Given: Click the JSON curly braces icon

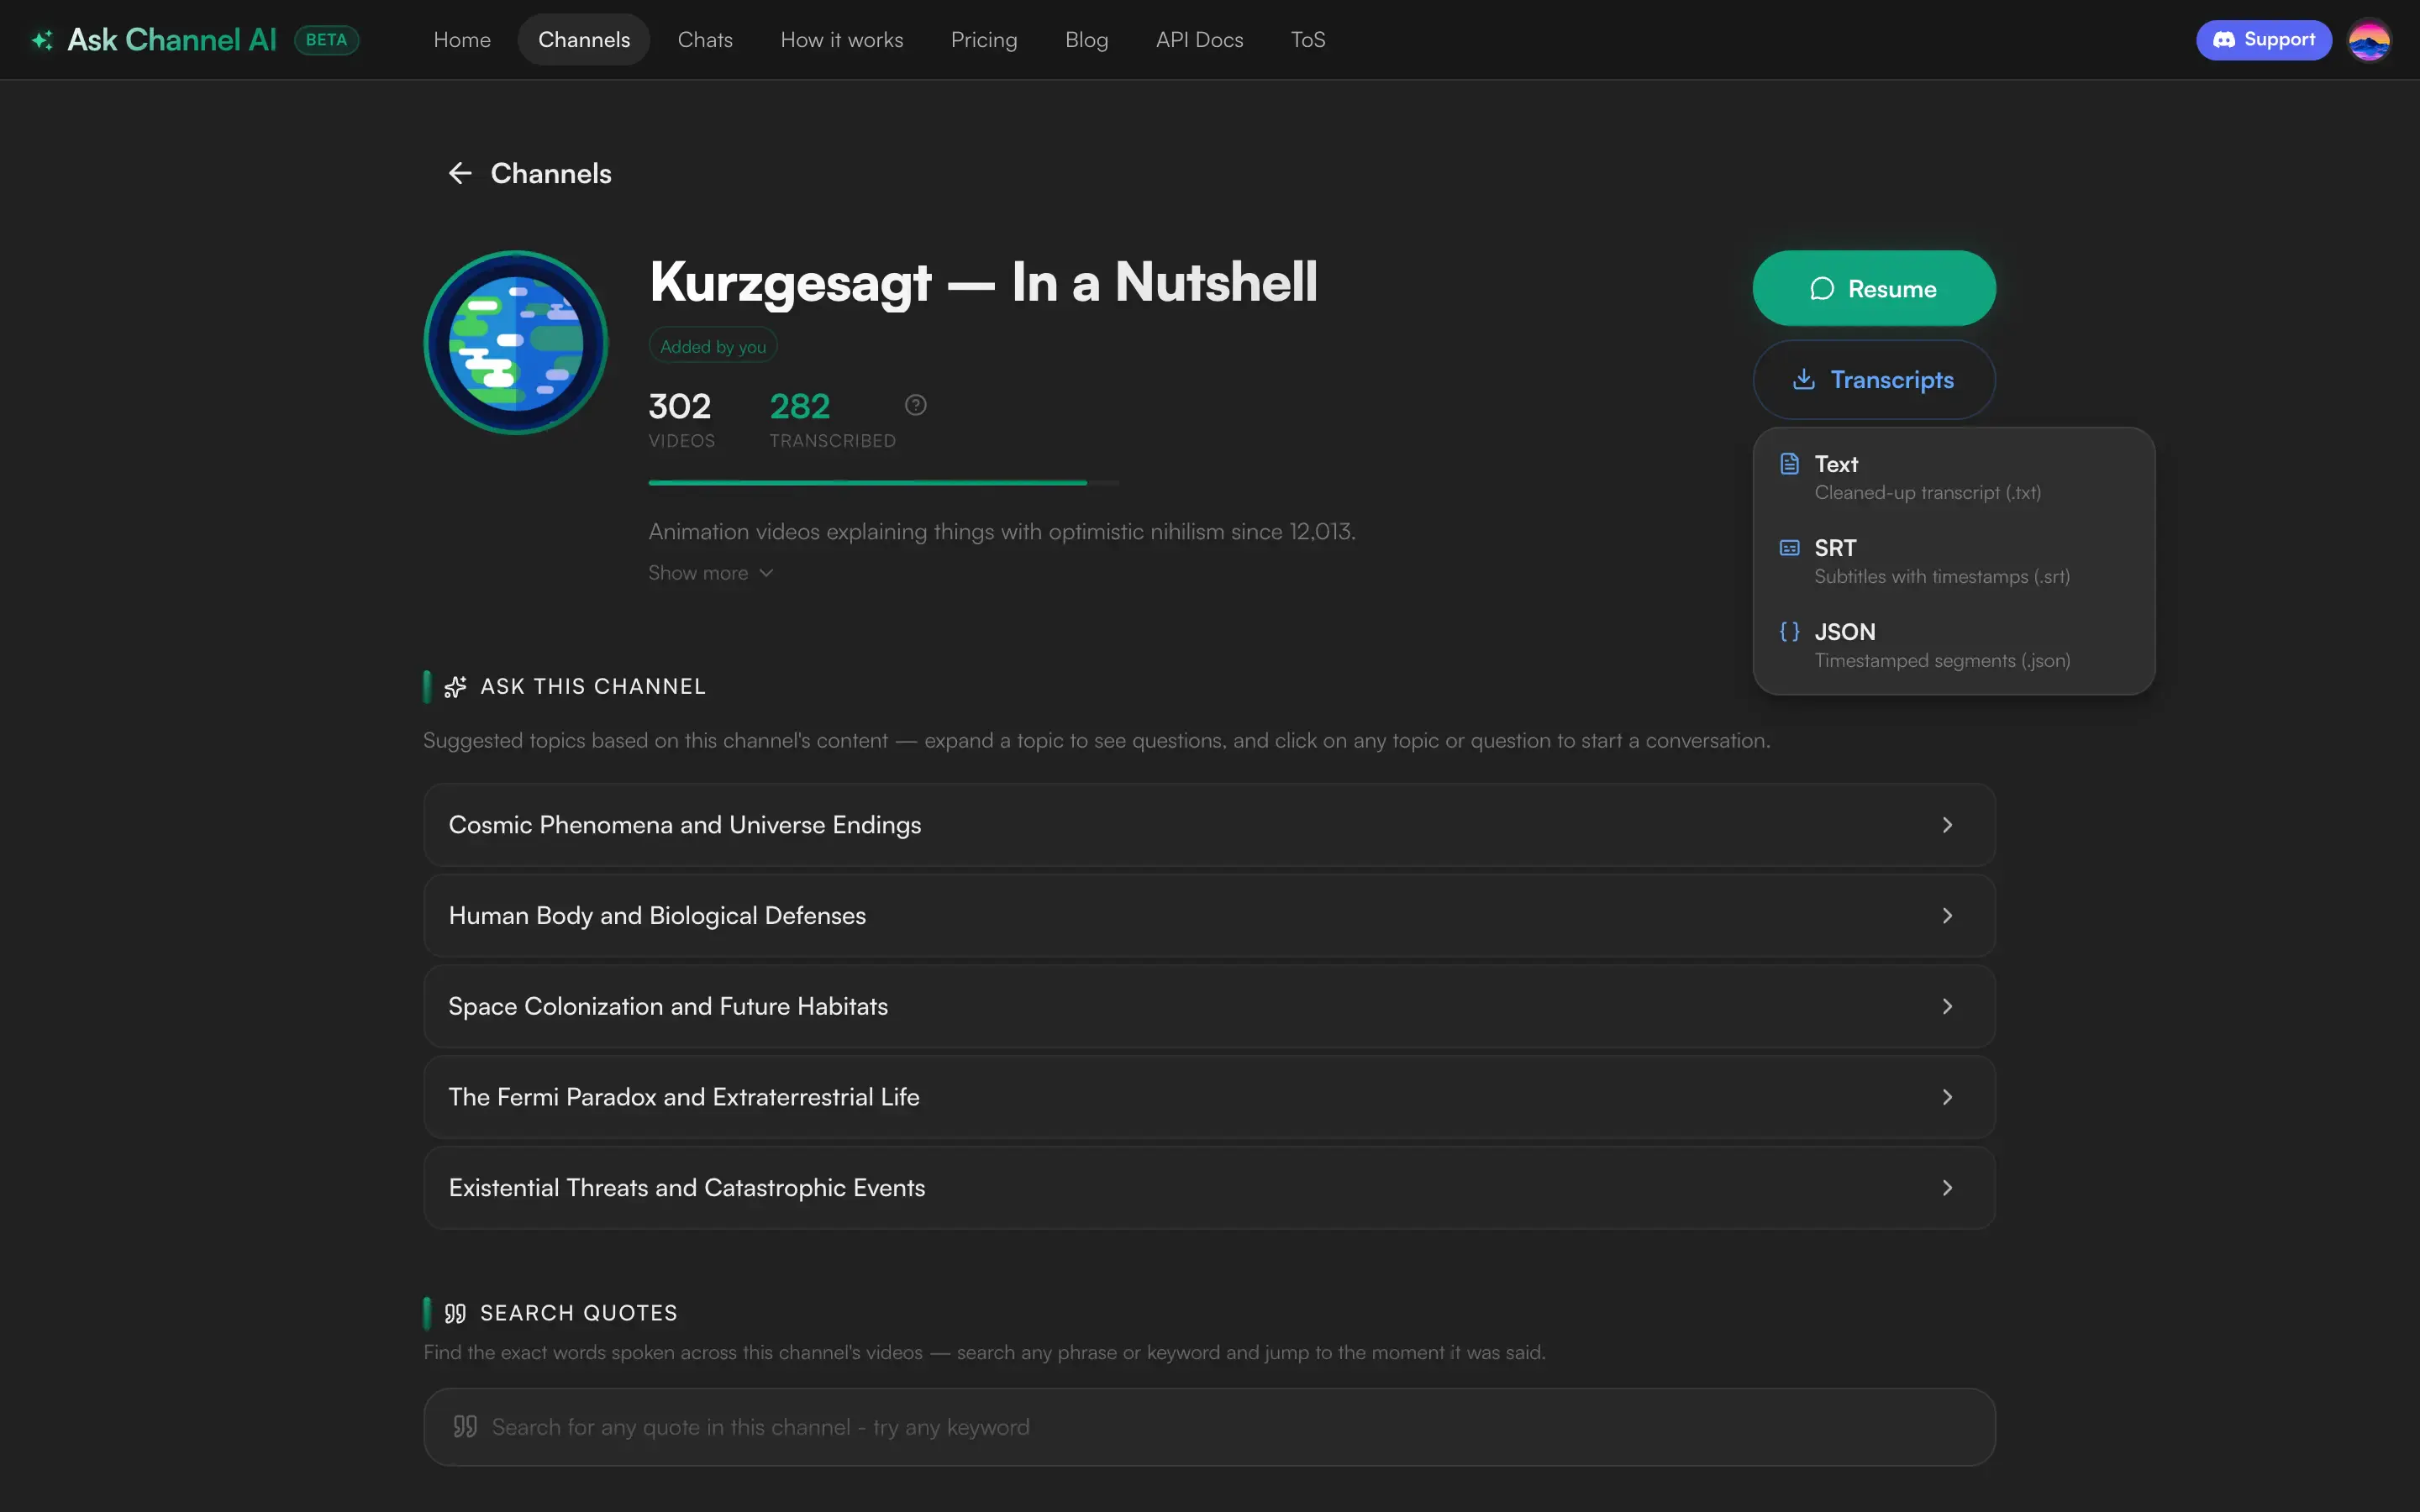Looking at the screenshot, I should tap(1789, 632).
